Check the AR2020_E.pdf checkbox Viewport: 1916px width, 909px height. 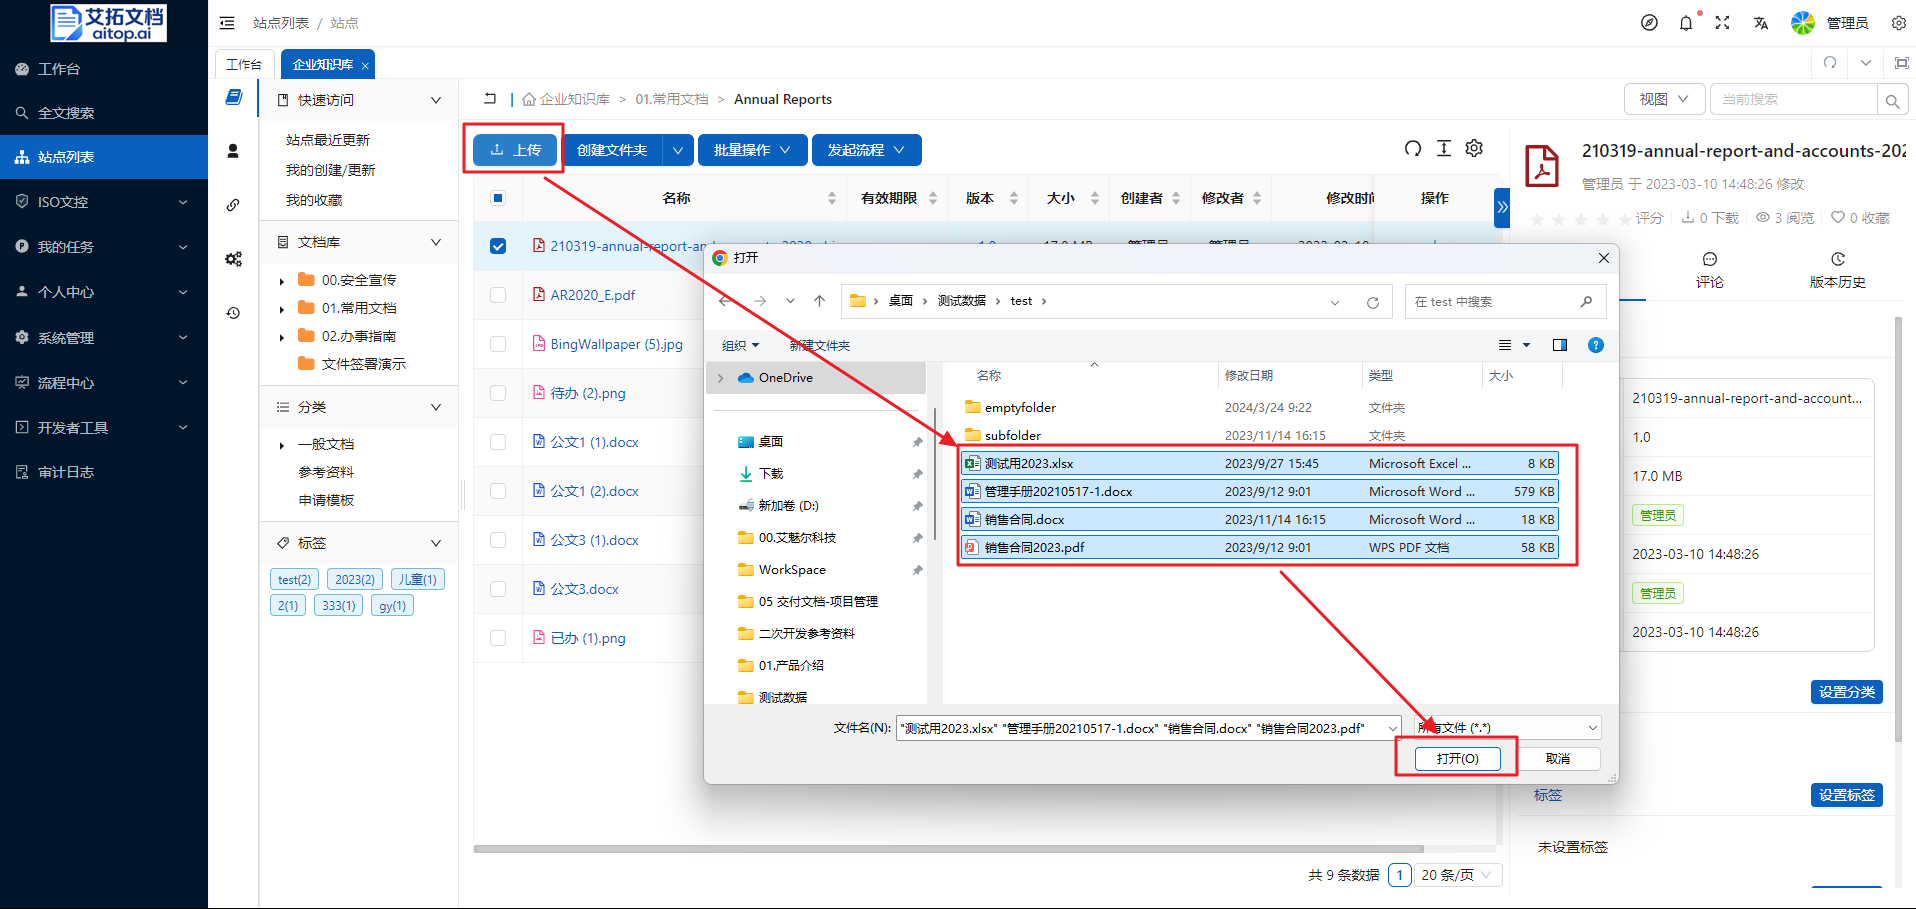pos(498,295)
